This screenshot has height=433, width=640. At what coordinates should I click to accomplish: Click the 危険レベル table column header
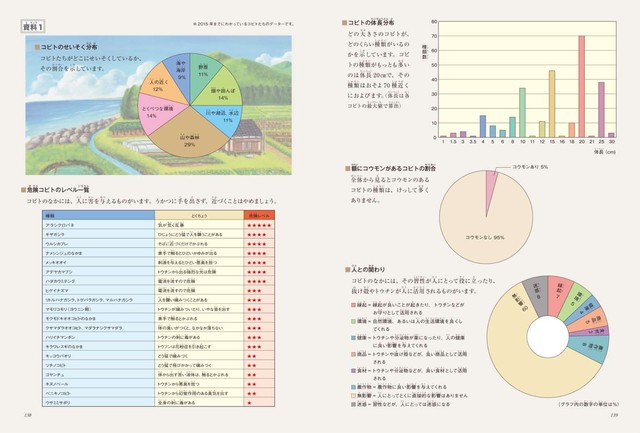tap(259, 215)
